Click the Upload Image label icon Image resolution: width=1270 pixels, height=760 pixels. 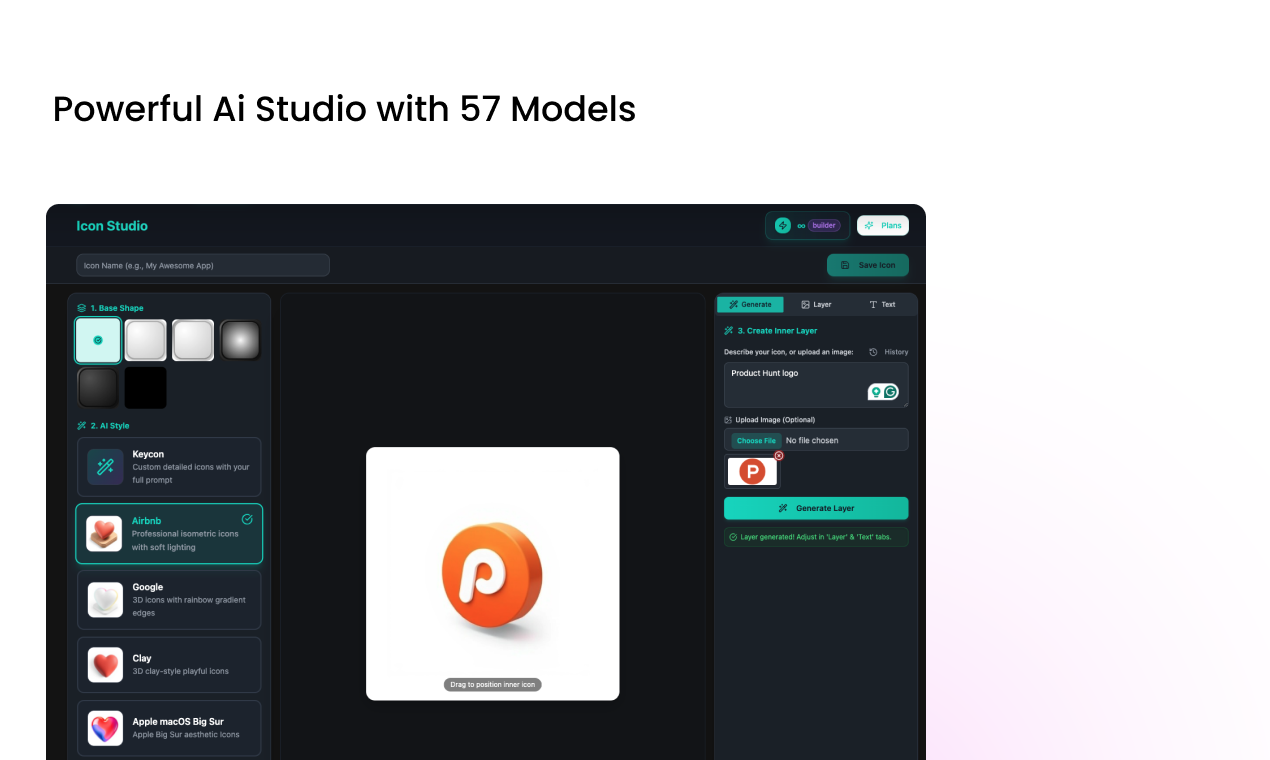point(728,420)
